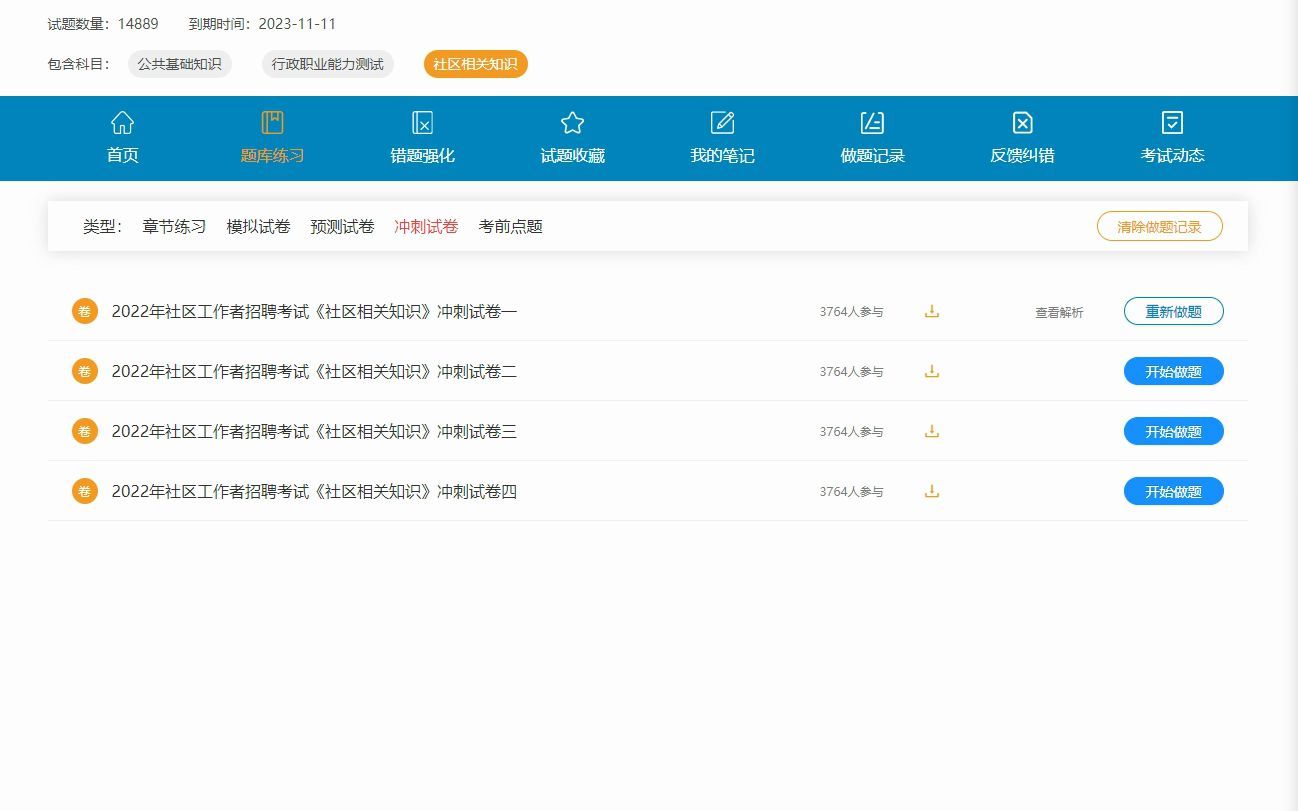Go to the 首页 nav label
1298x811 pixels.
[x=122, y=155]
